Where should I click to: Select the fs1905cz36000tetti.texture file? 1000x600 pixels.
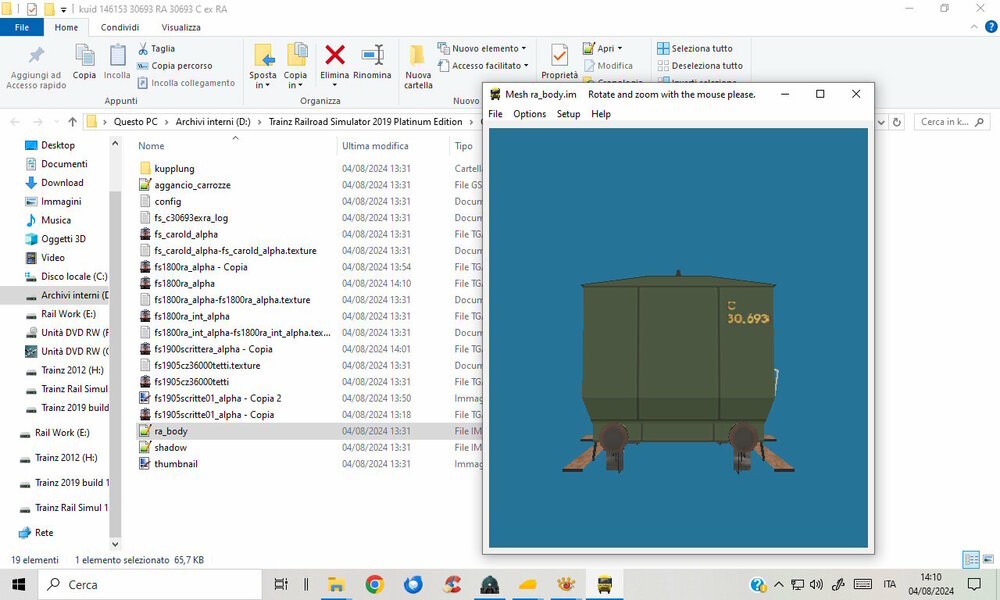(207, 366)
